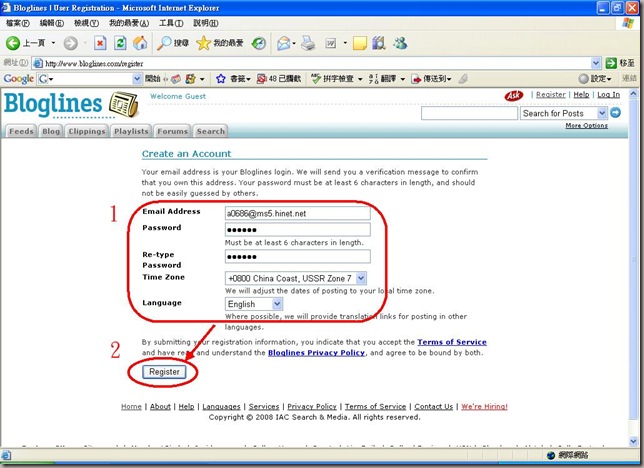Expand the Search for Posts dropdown
The height and width of the screenshot is (468, 644).
point(602,113)
